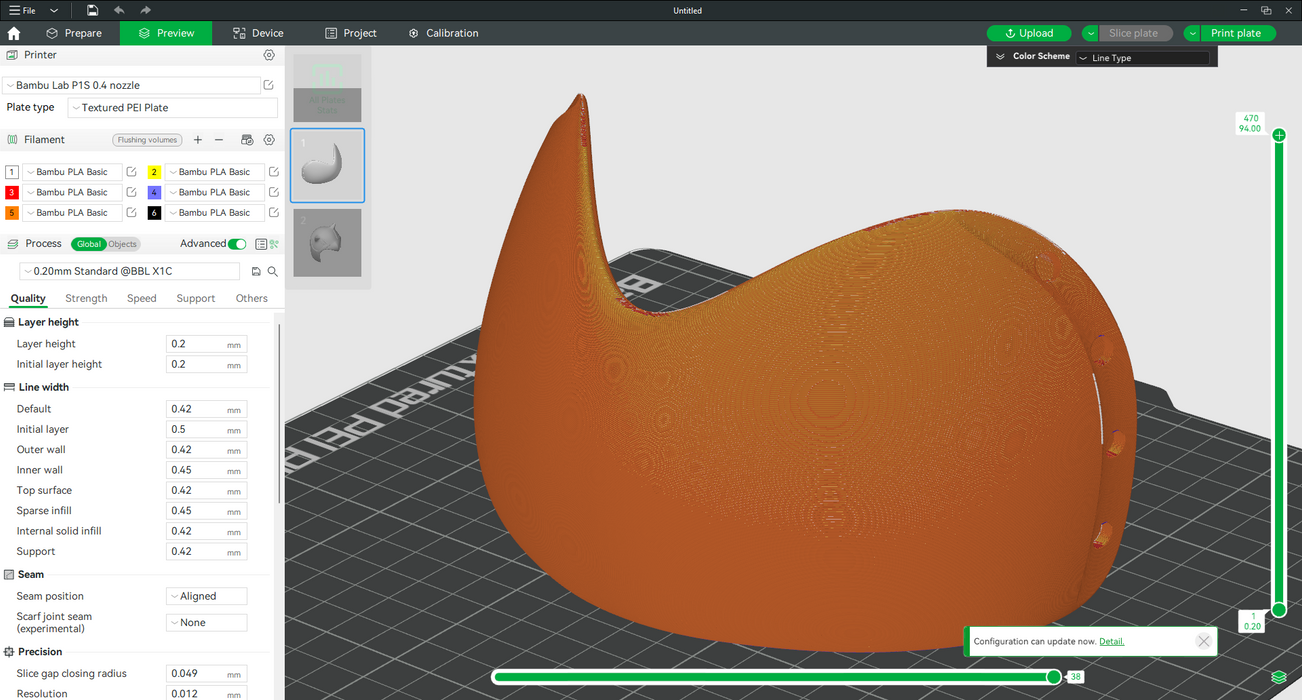Select filament 3 red color swatch
The image size is (1302, 700).
pos(12,192)
